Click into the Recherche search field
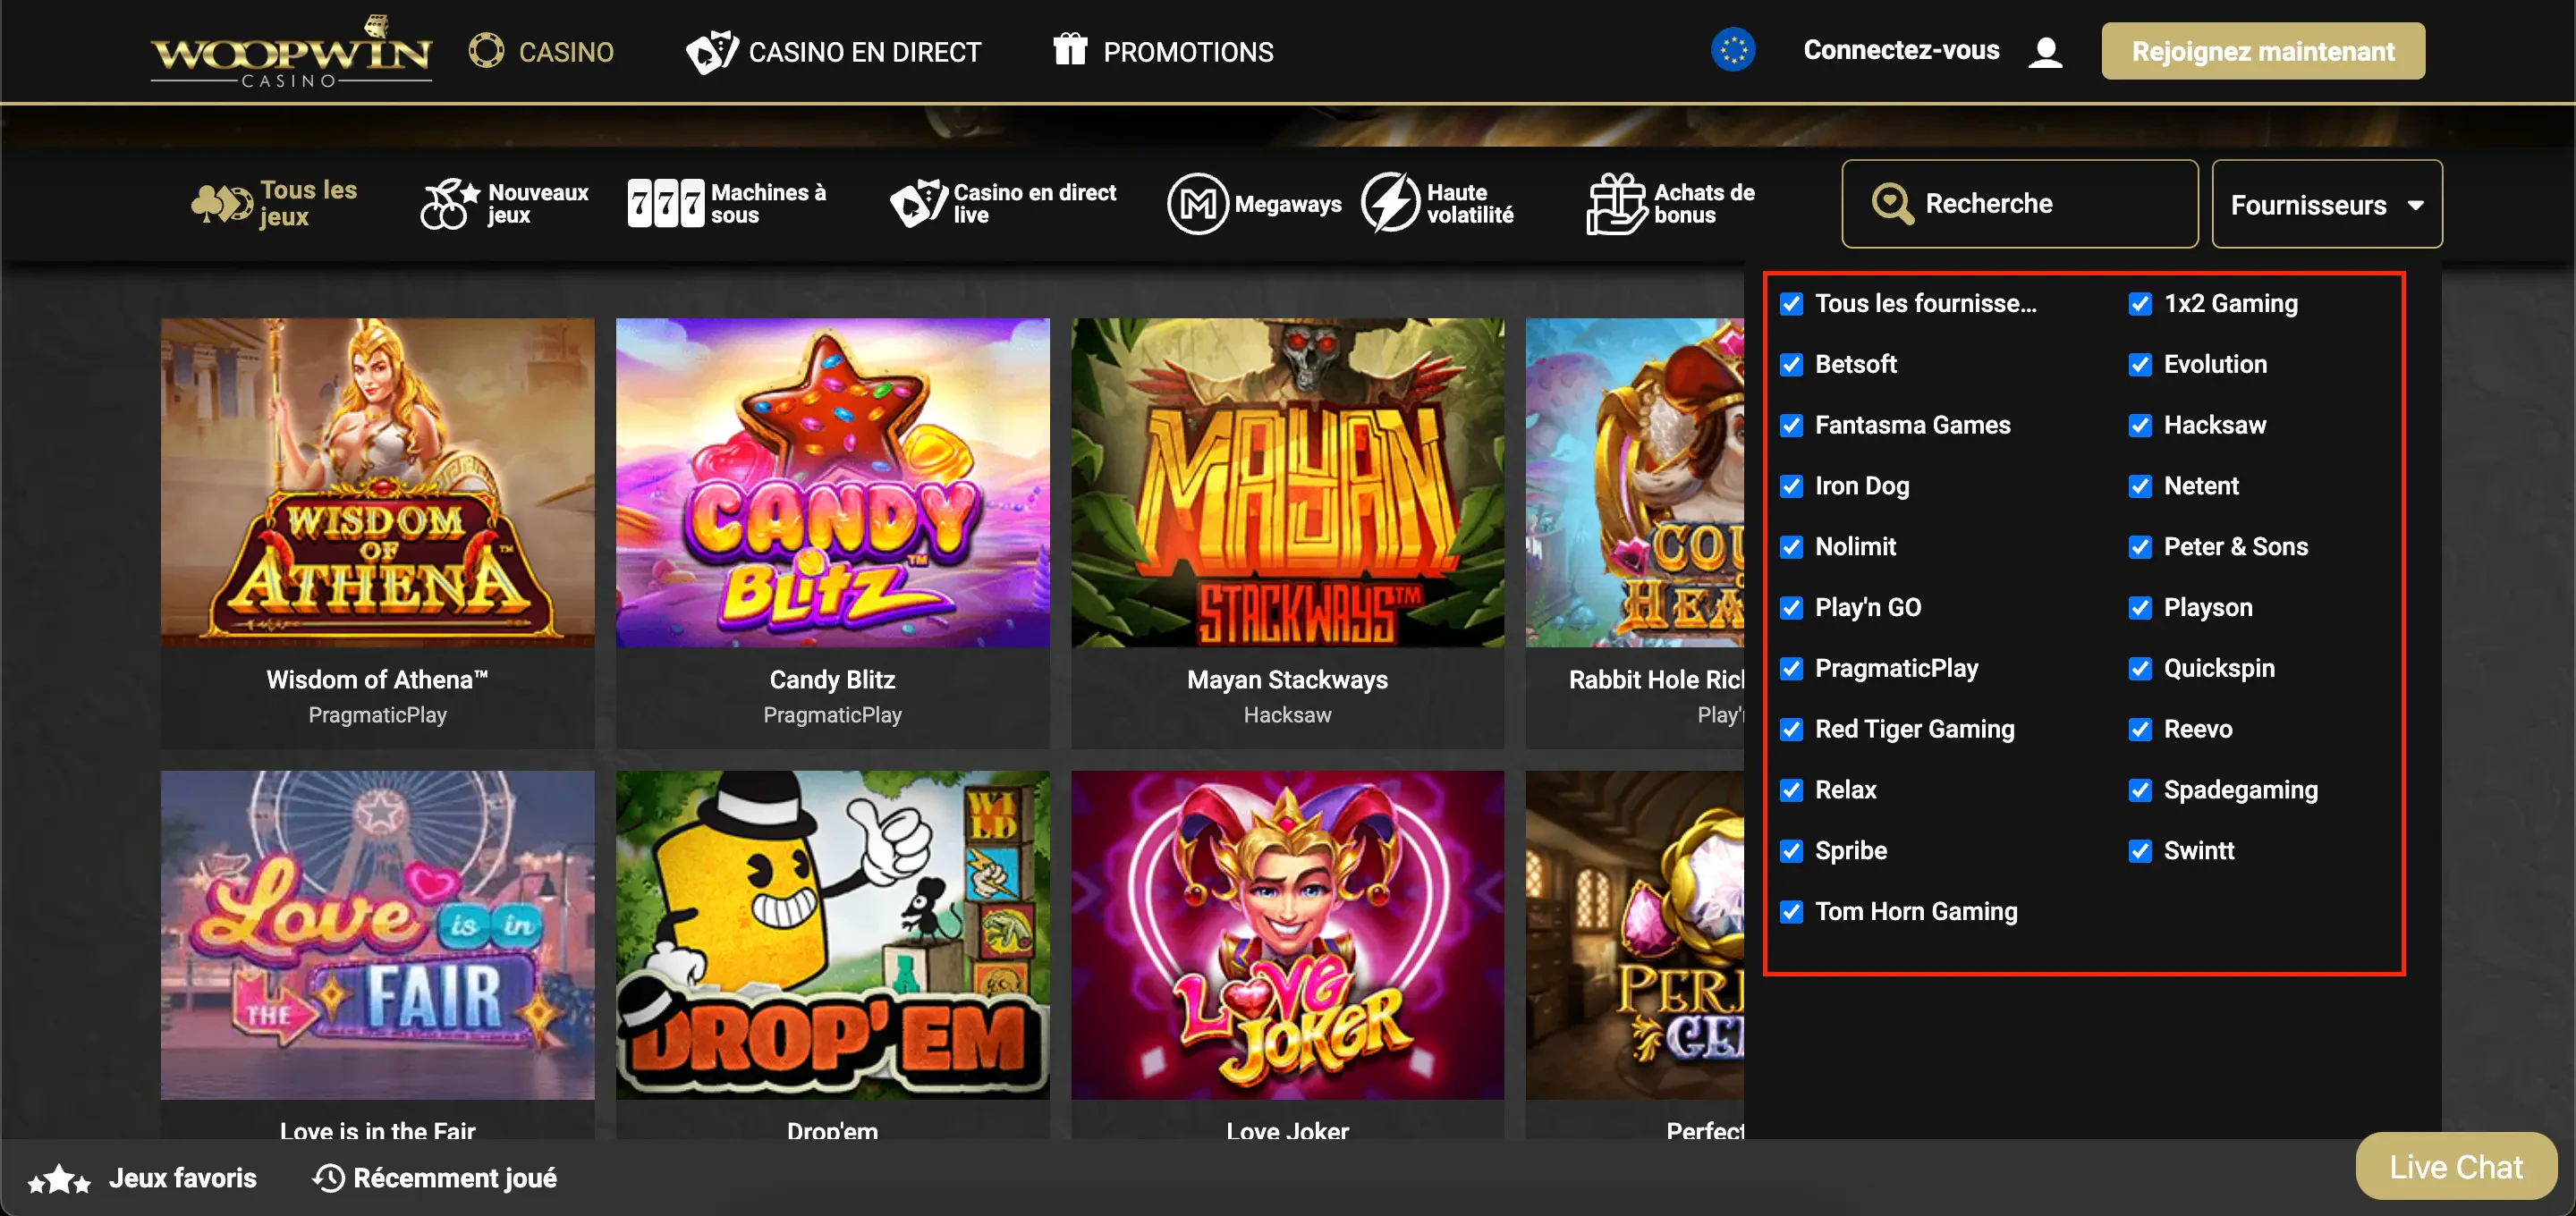The width and height of the screenshot is (2576, 1216). click(x=2020, y=204)
